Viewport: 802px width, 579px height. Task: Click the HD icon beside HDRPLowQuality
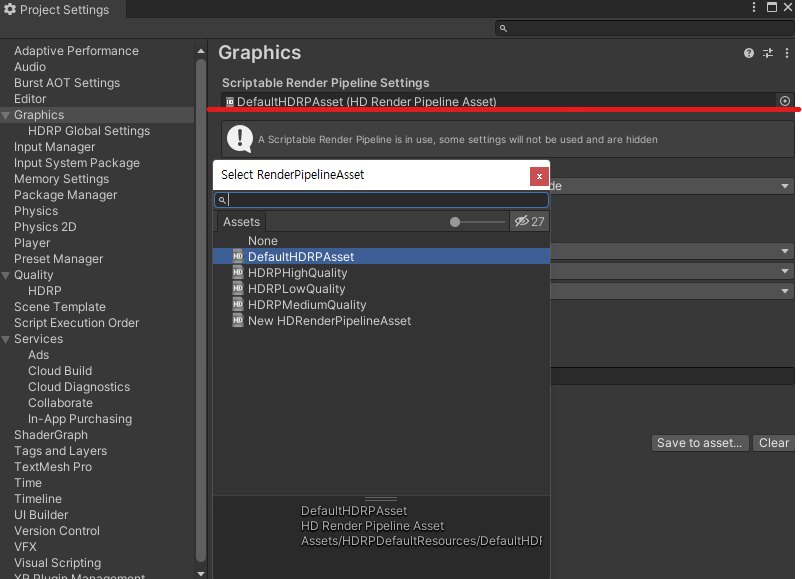(x=238, y=288)
